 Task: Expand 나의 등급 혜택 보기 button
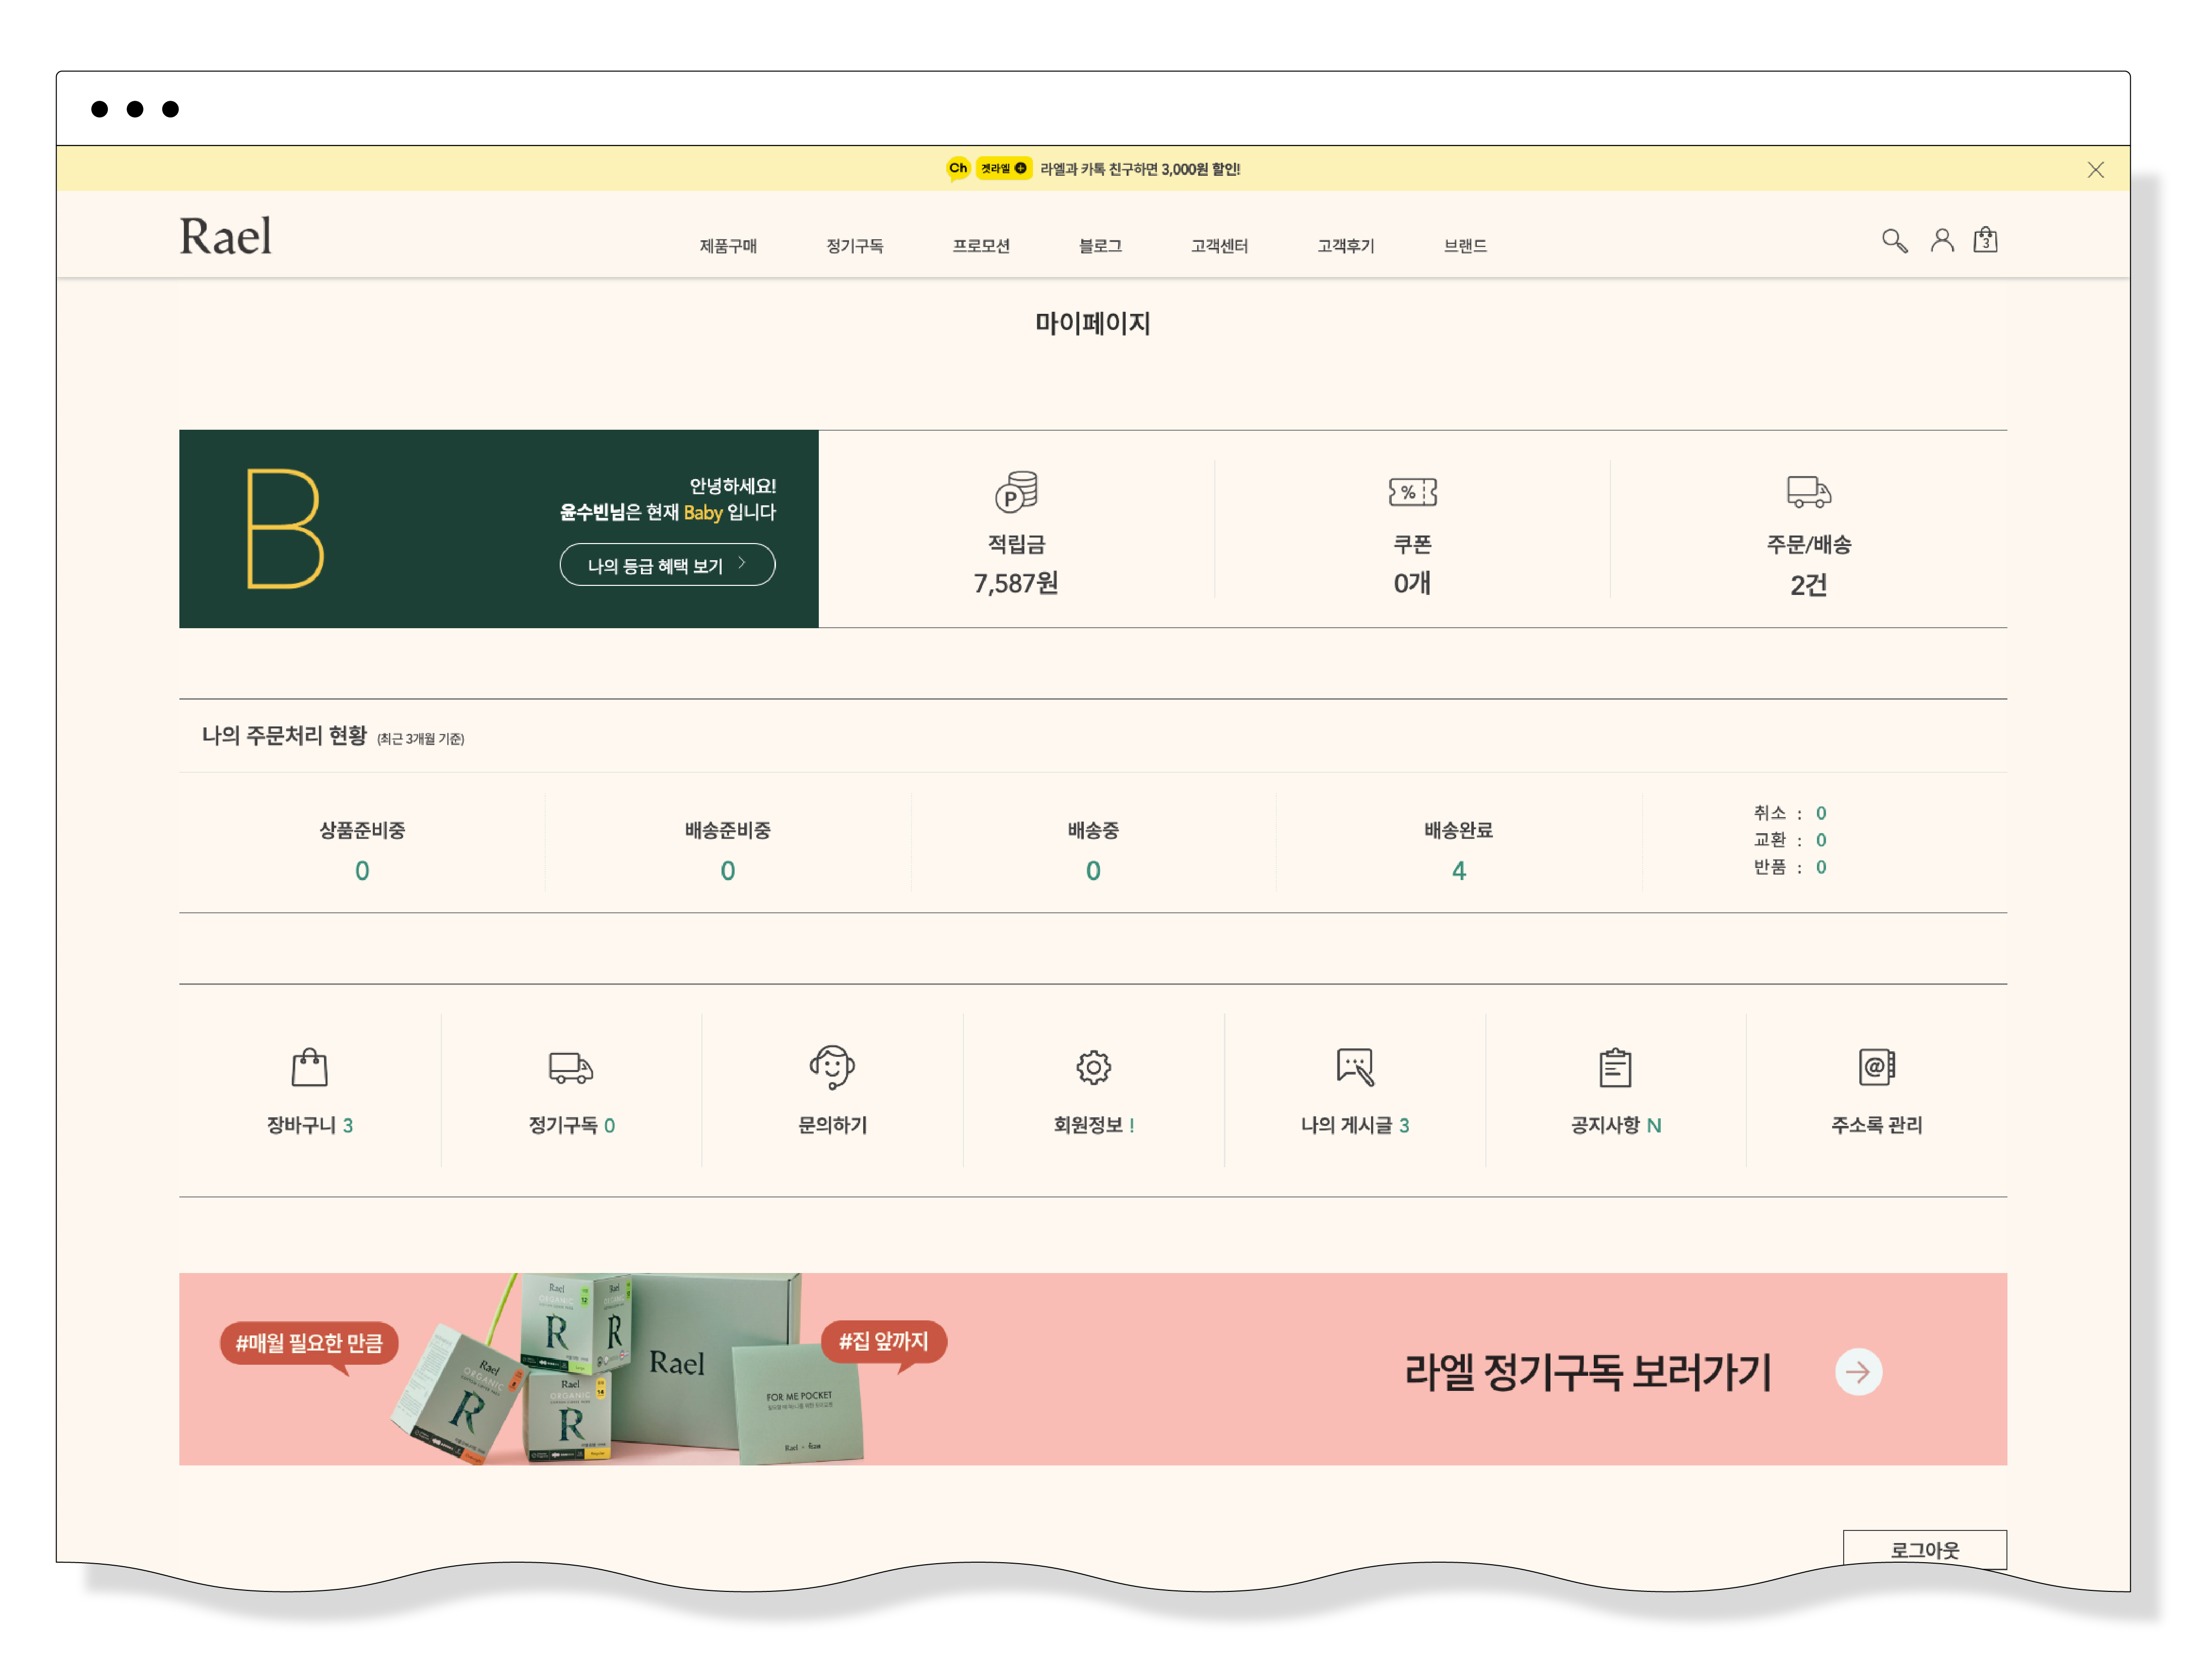pyautogui.click(x=667, y=565)
